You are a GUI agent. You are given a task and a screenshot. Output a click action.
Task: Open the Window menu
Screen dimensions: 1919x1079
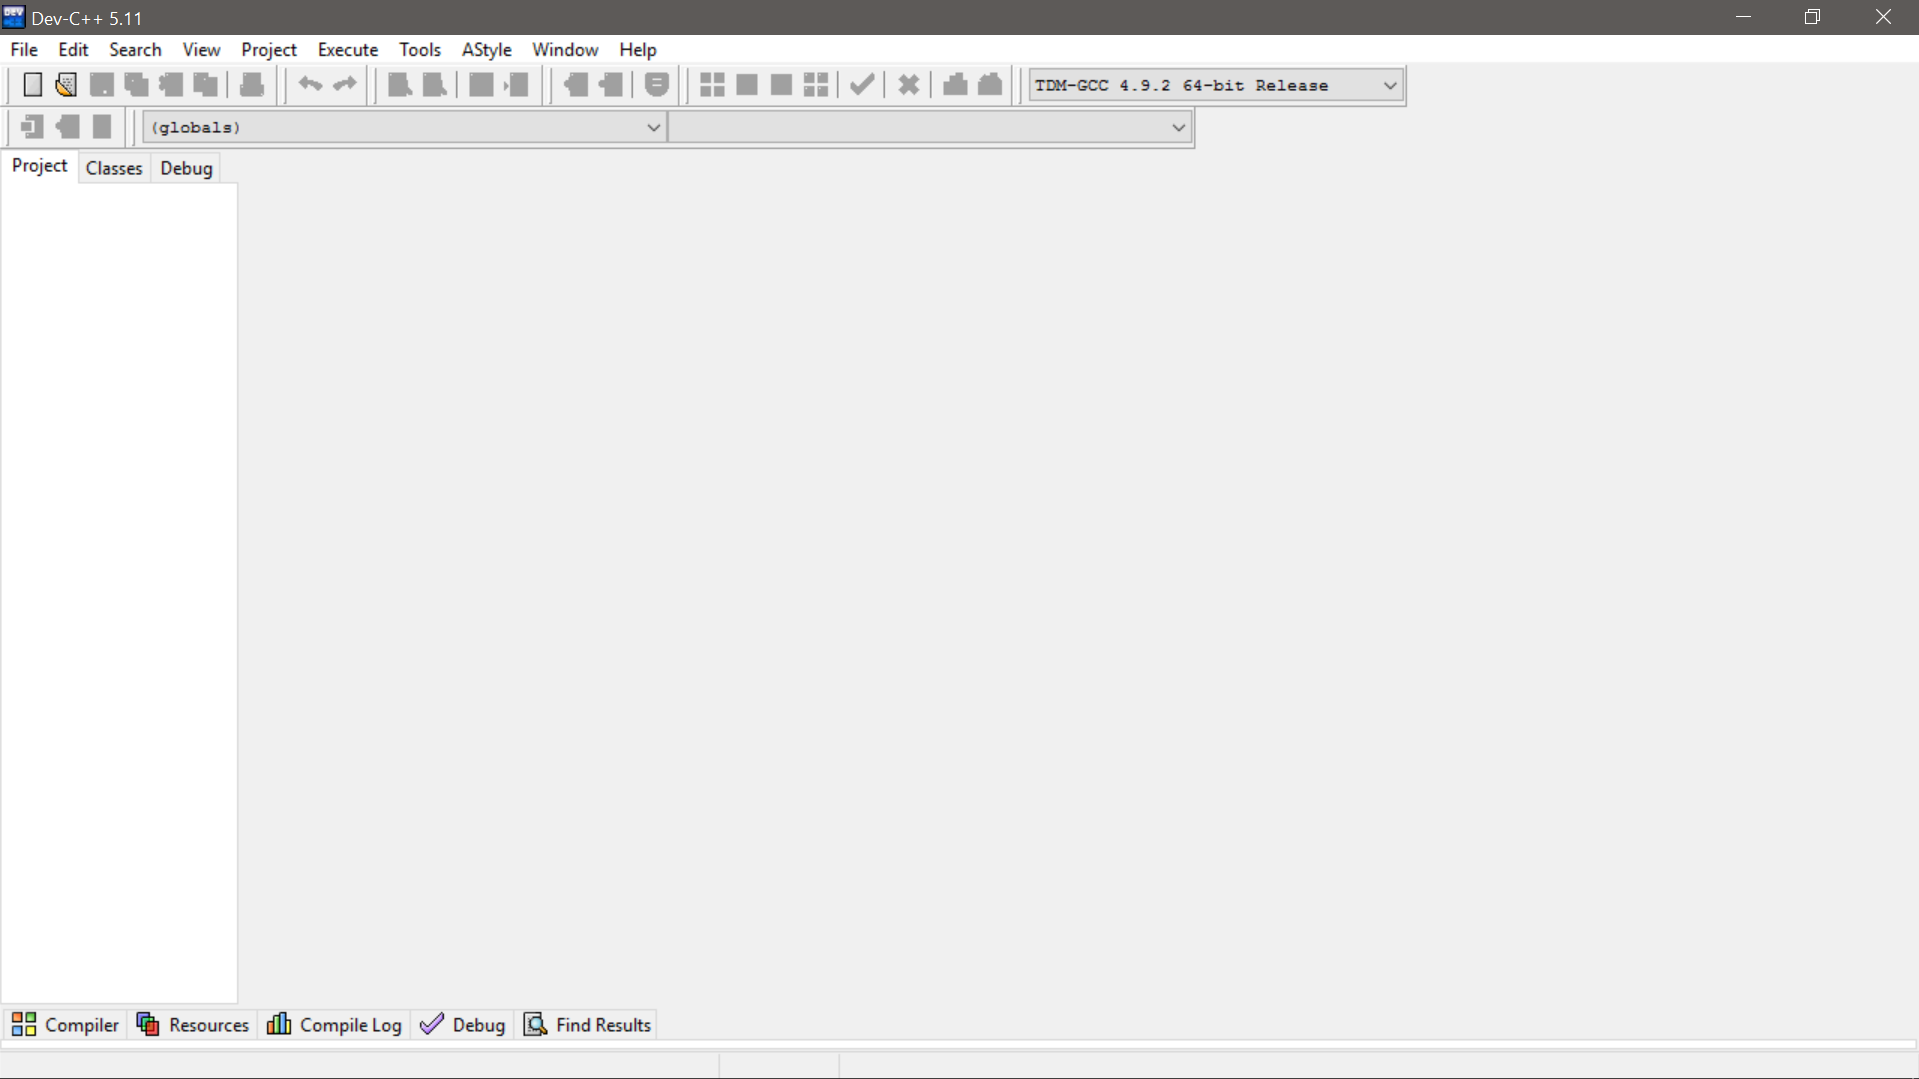[565, 49]
